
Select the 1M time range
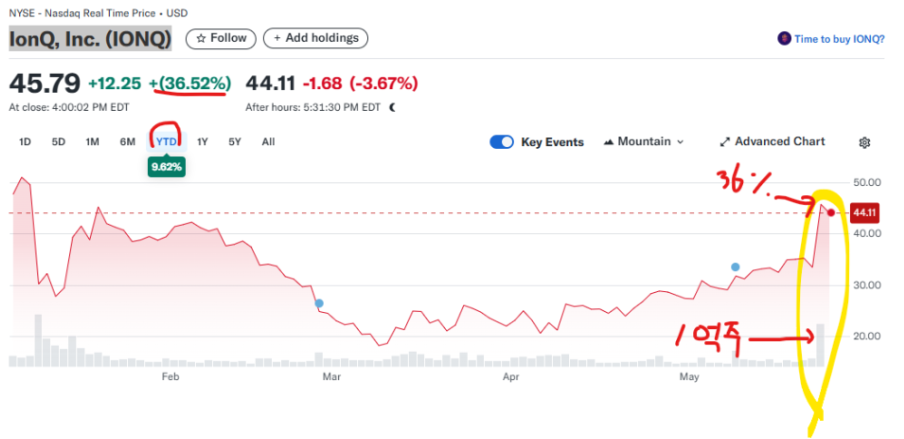92,141
